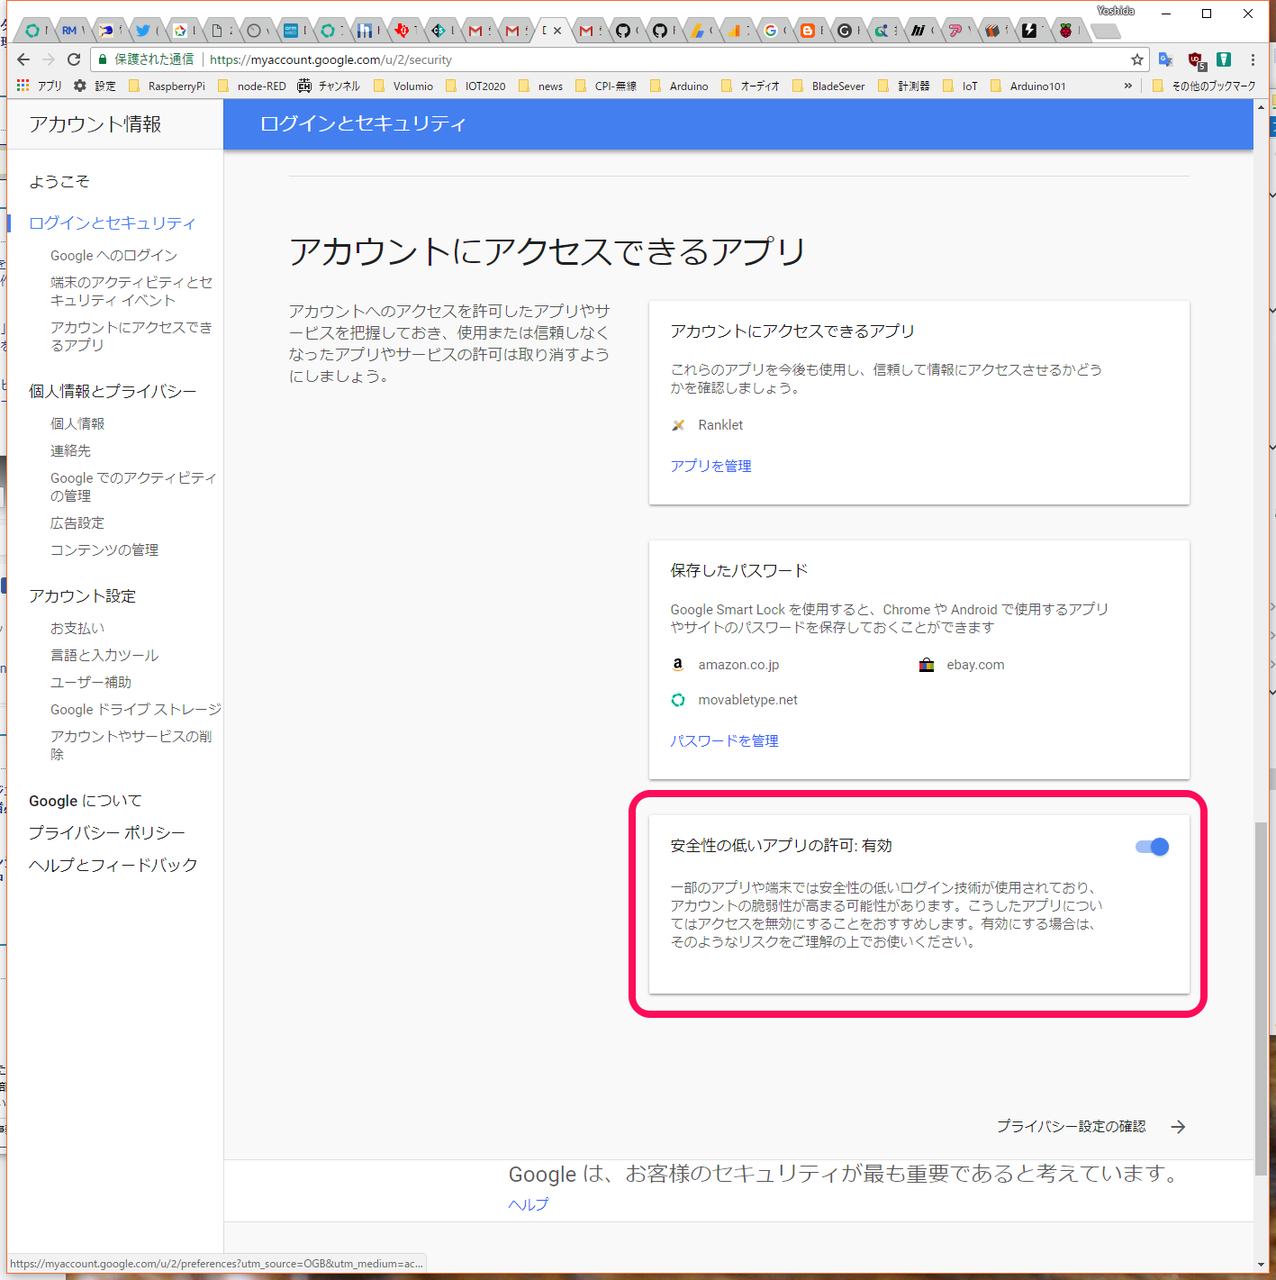The width and height of the screenshot is (1276, 1280).
Task: Open the Chrome three-dot menu
Action: (x=1252, y=60)
